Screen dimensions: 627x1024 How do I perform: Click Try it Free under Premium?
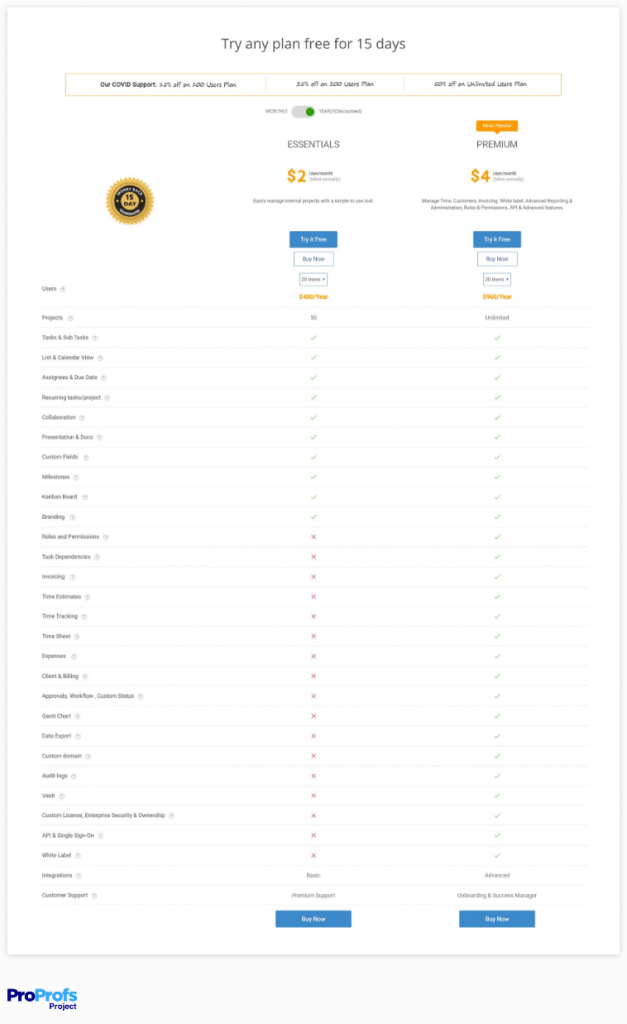coord(497,239)
